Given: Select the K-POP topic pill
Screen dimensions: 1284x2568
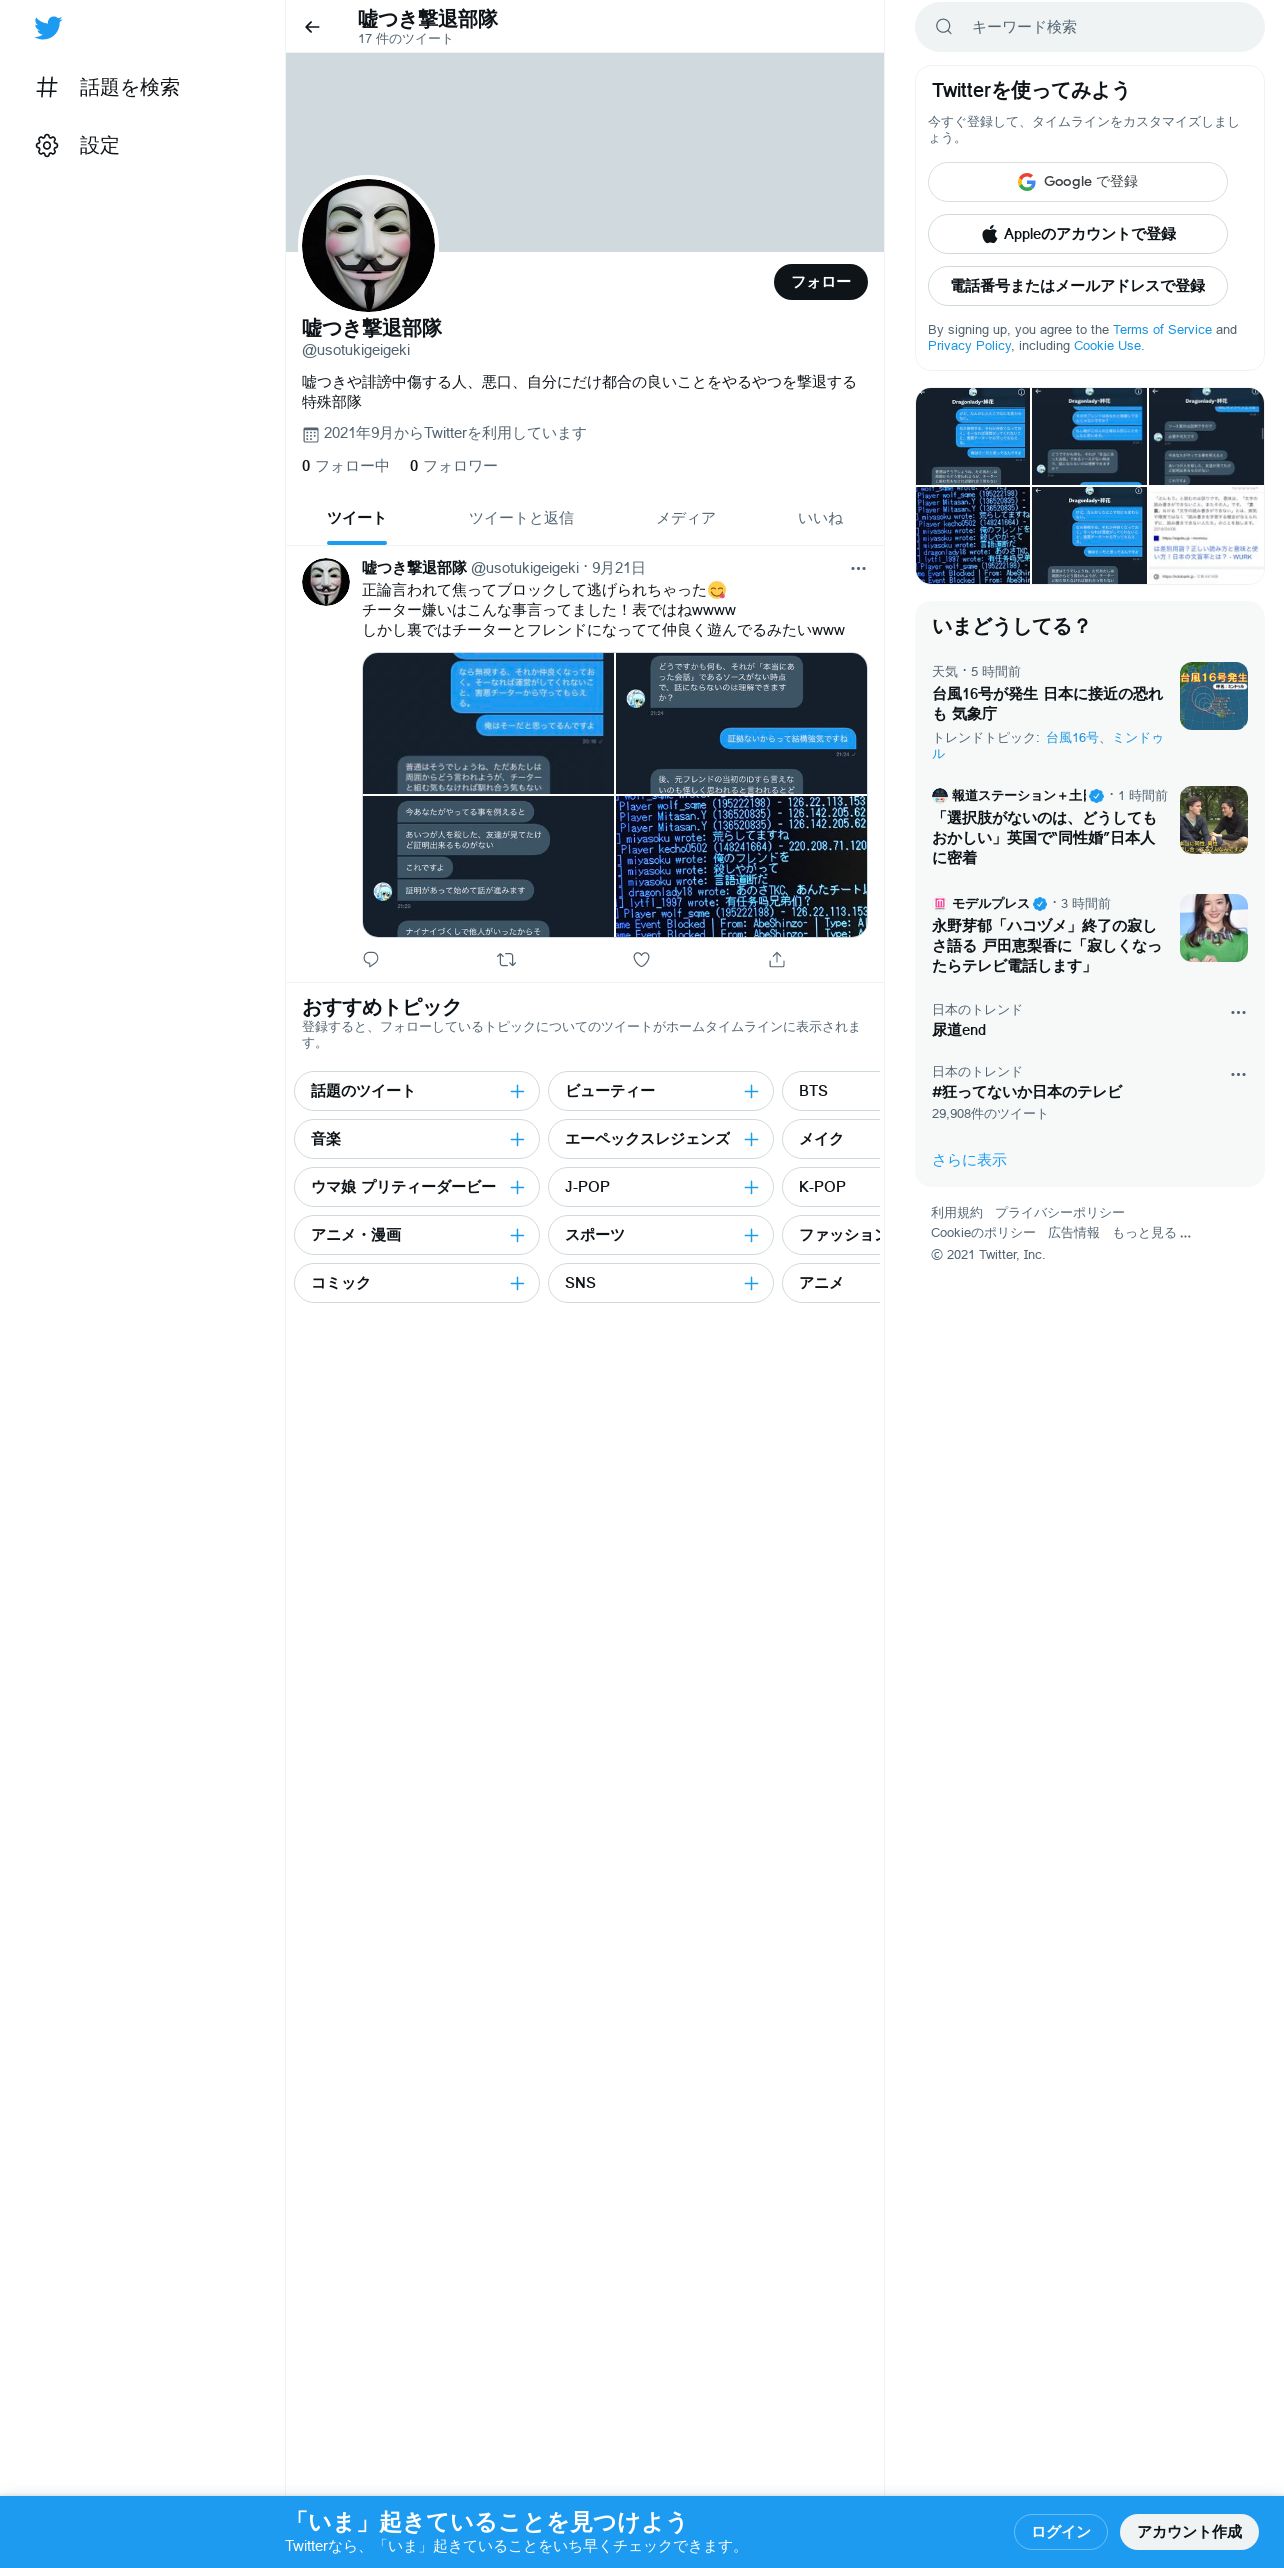Looking at the screenshot, I should tap(831, 1187).
